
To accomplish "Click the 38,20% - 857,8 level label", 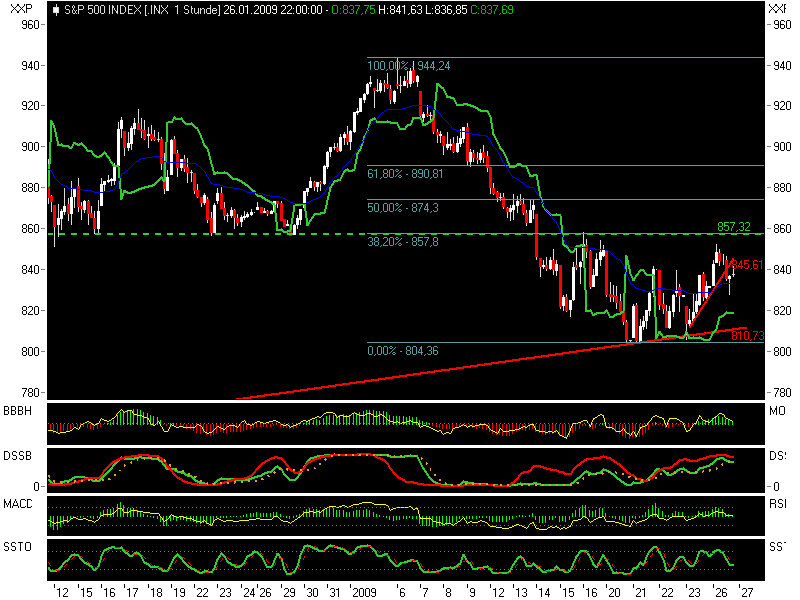I will point(404,240).
